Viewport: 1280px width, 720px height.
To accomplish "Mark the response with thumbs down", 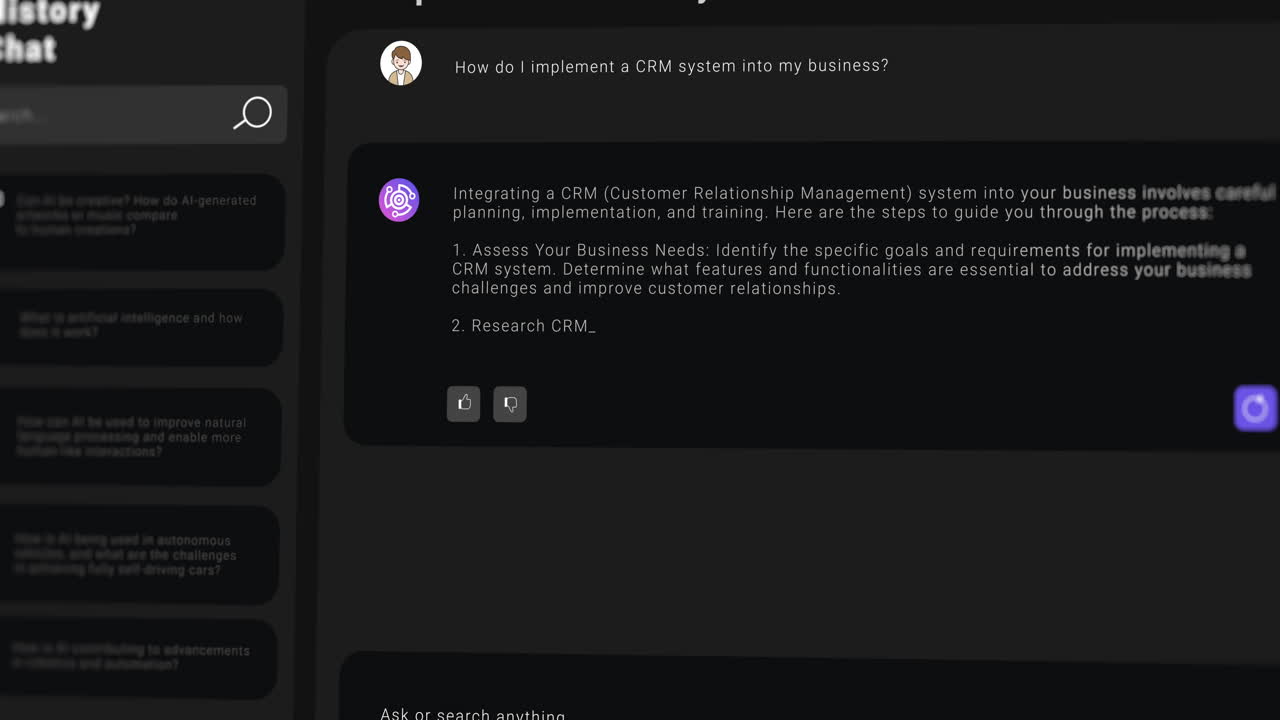I will pos(510,404).
